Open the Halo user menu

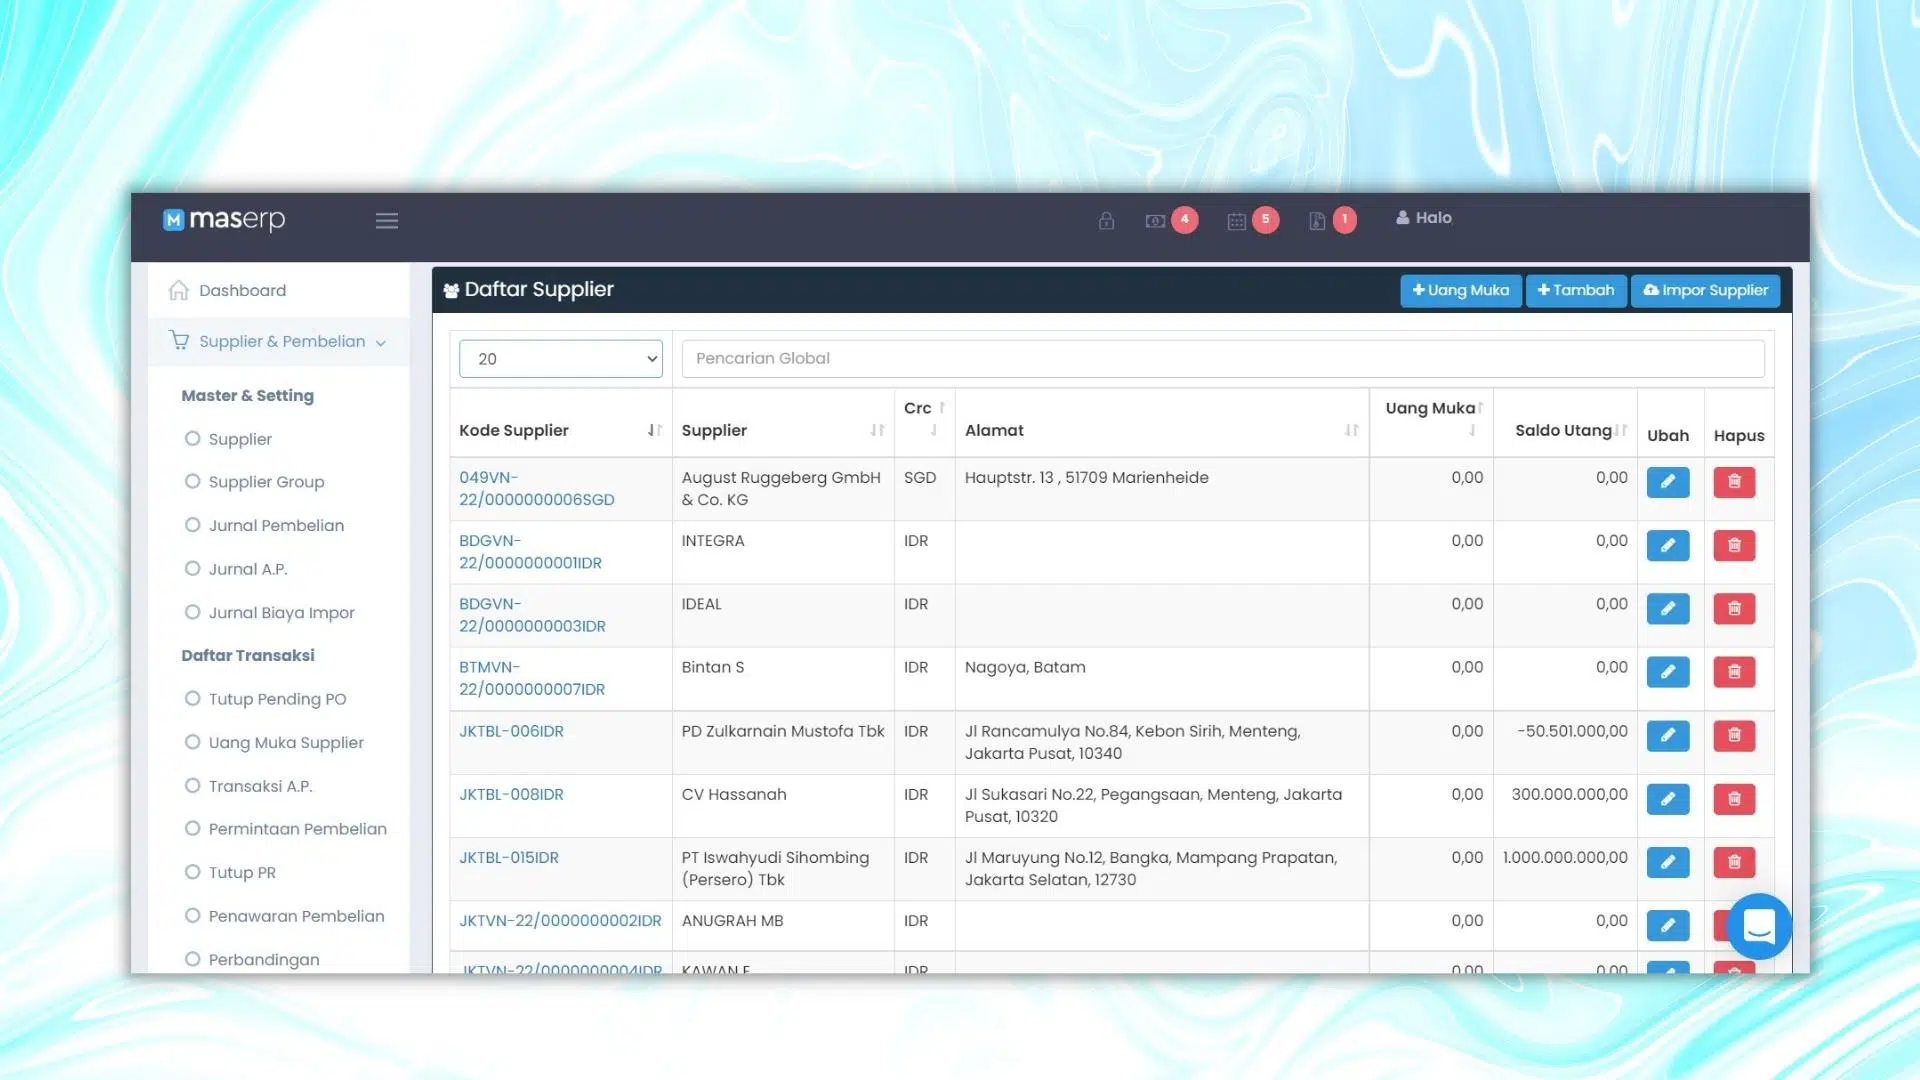pyautogui.click(x=1424, y=217)
